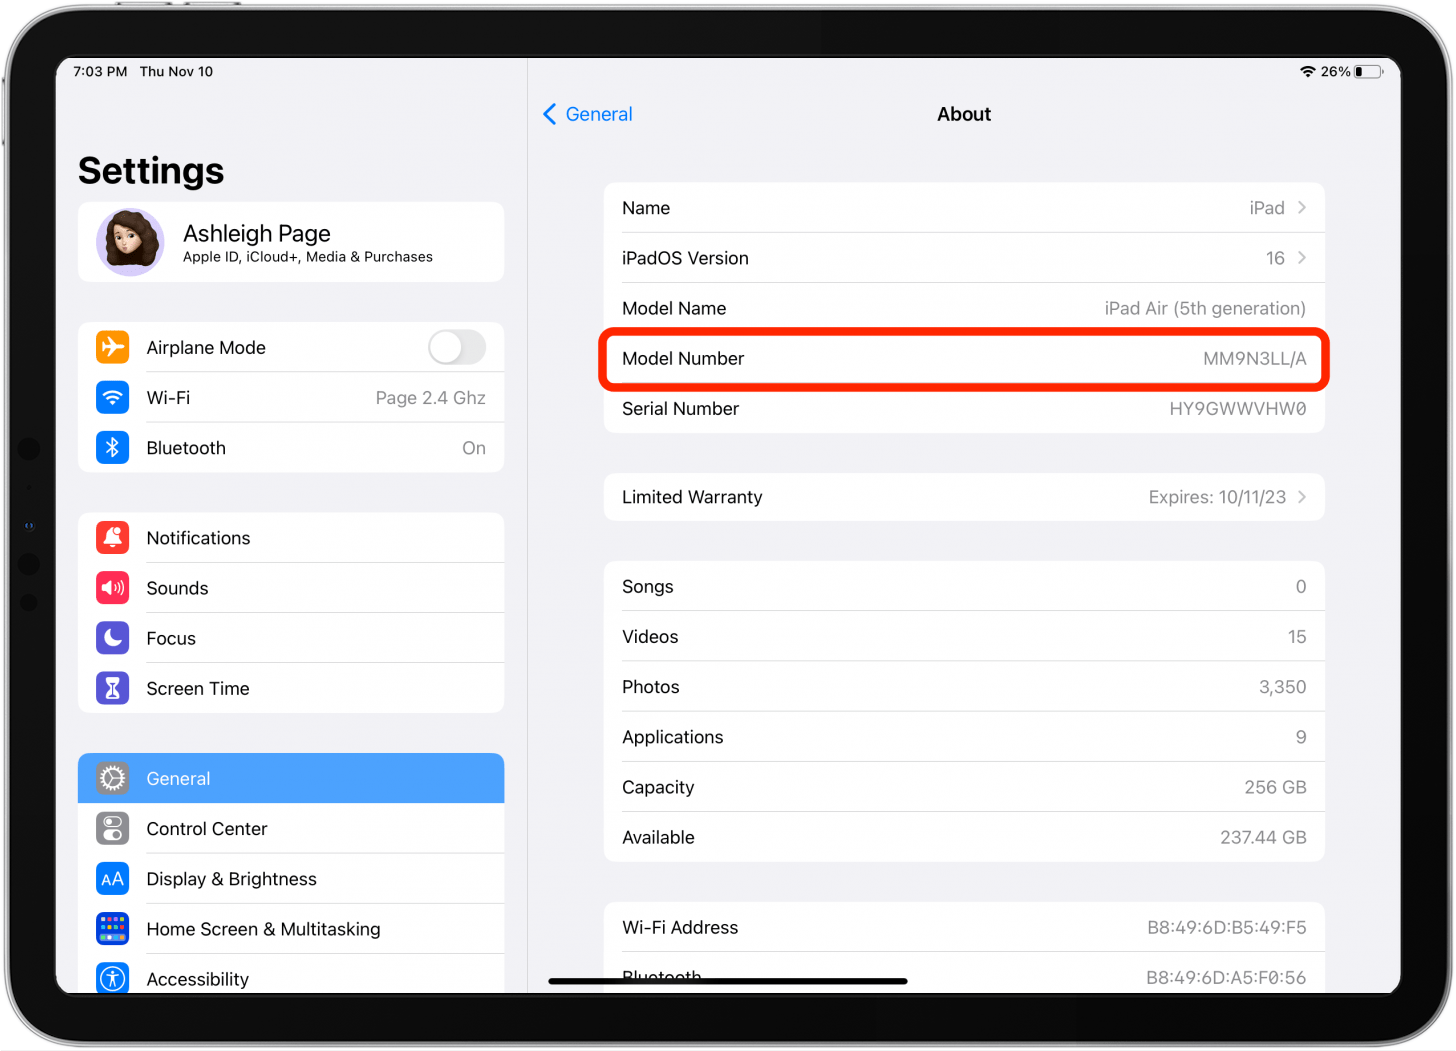Expand Limited Warranty details
Image resolution: width=1456 pixels, height=1051 pixels.
[x=1301, y=497]
